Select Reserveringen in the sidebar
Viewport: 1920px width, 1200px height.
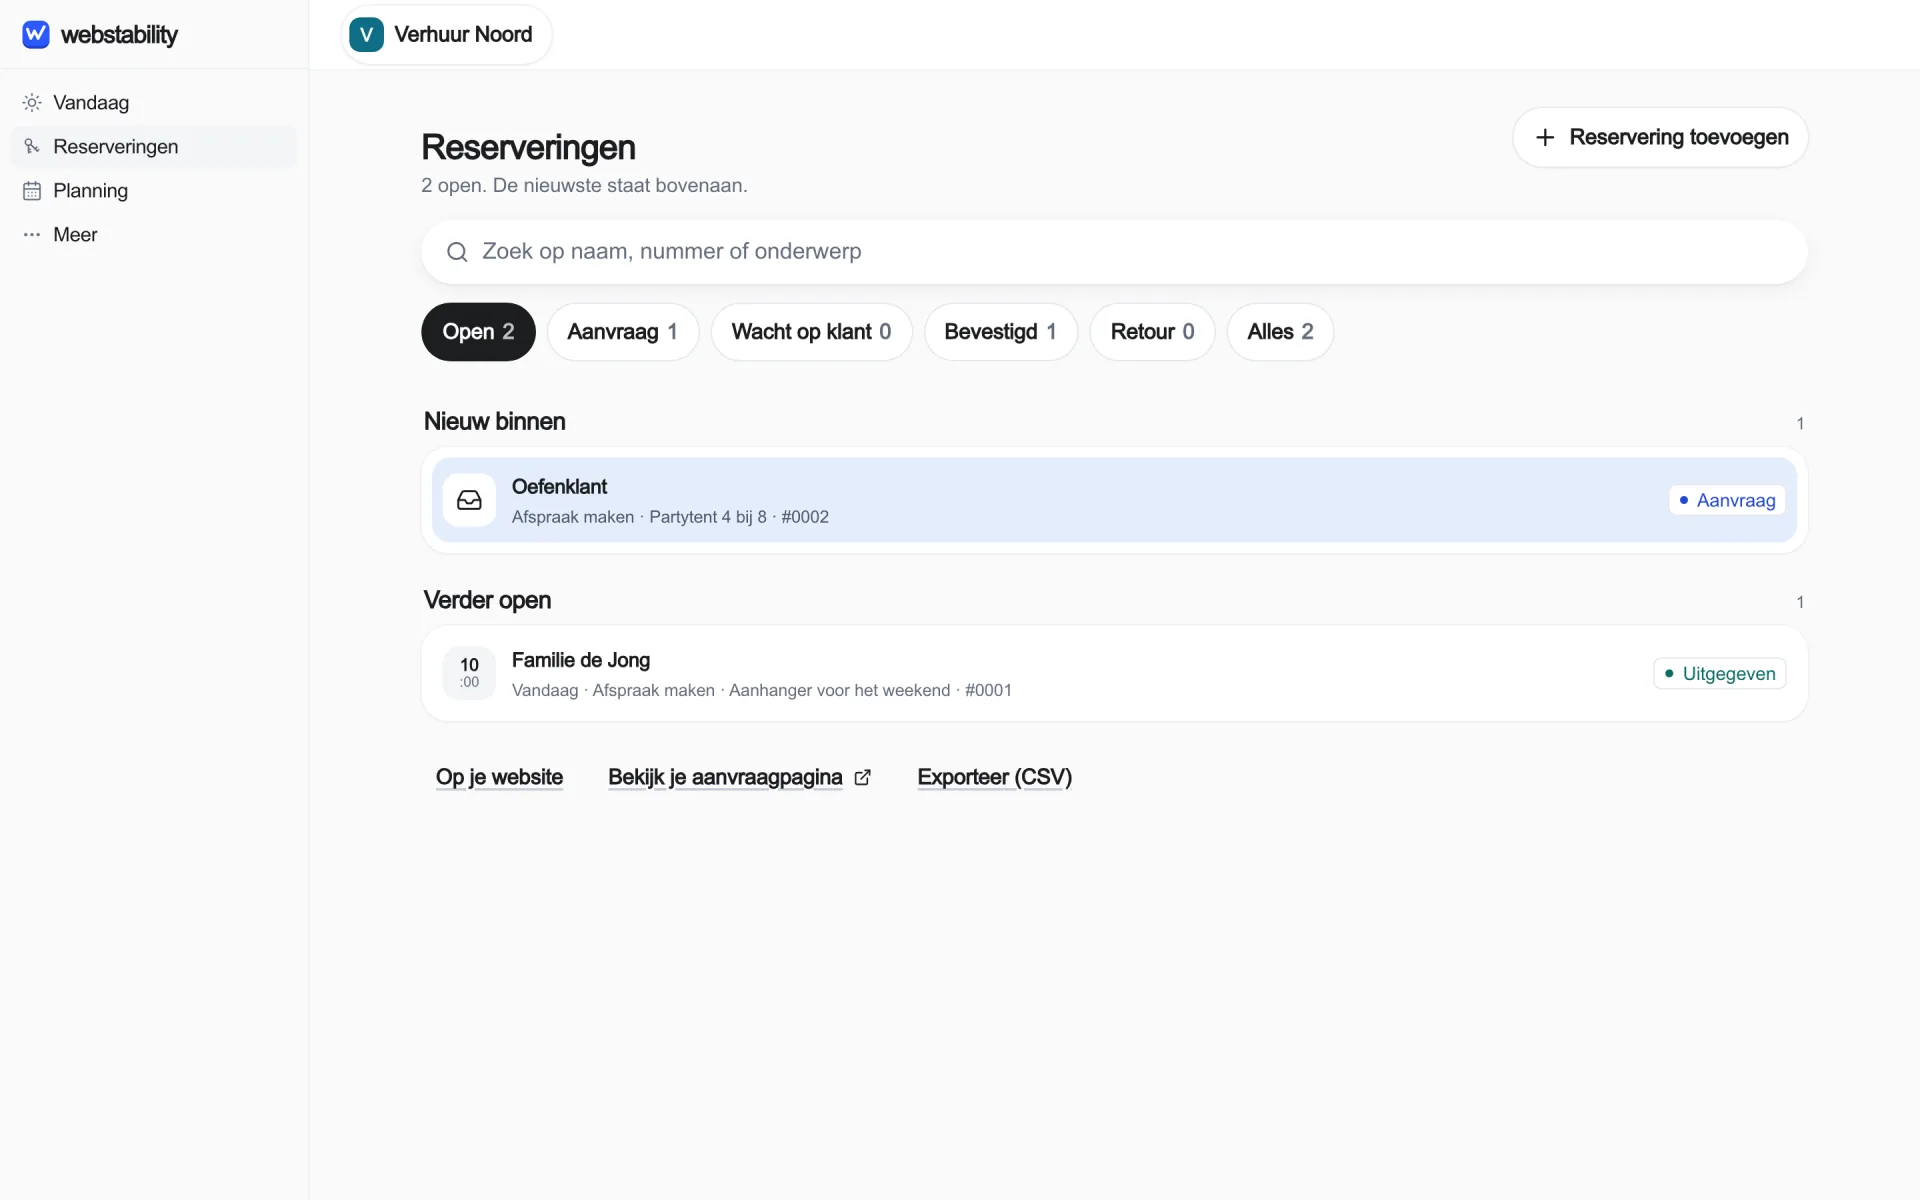(154, 147)
